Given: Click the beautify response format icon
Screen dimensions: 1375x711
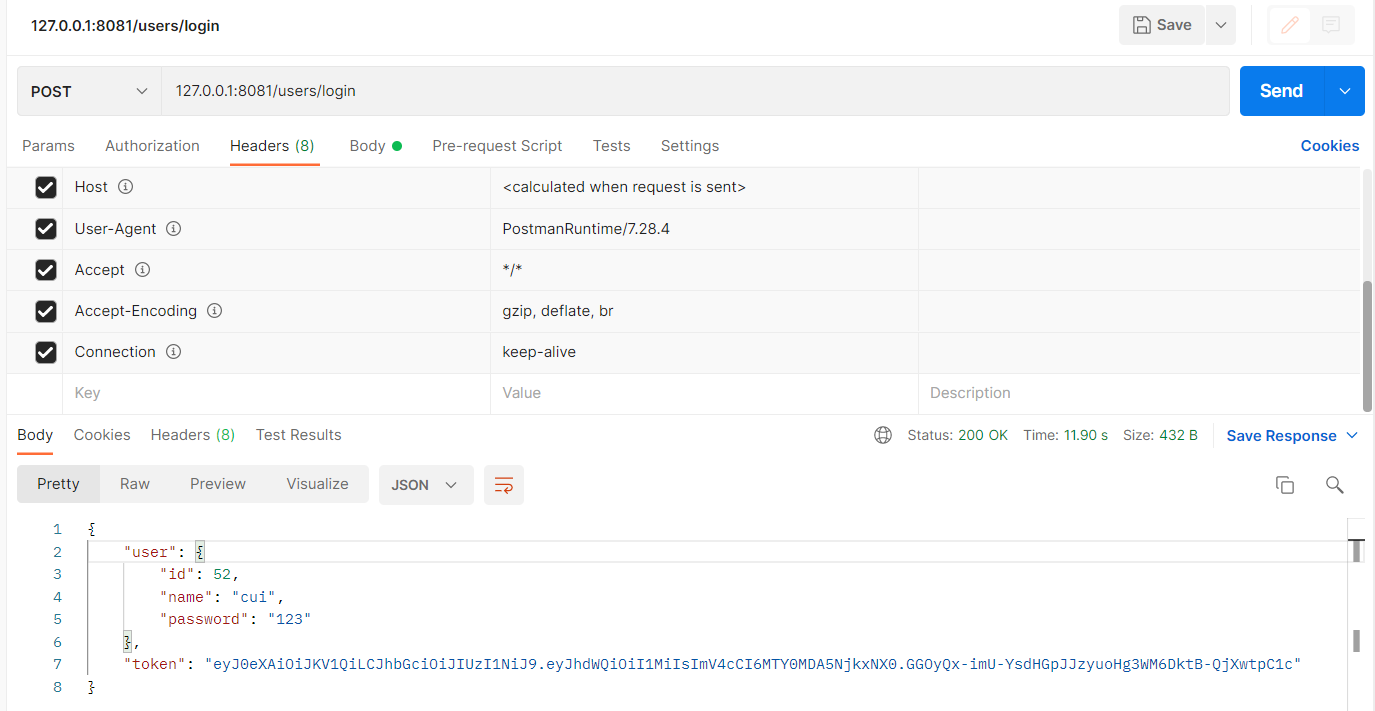Looking at the screenshot, I should click(x=503, y=484).
